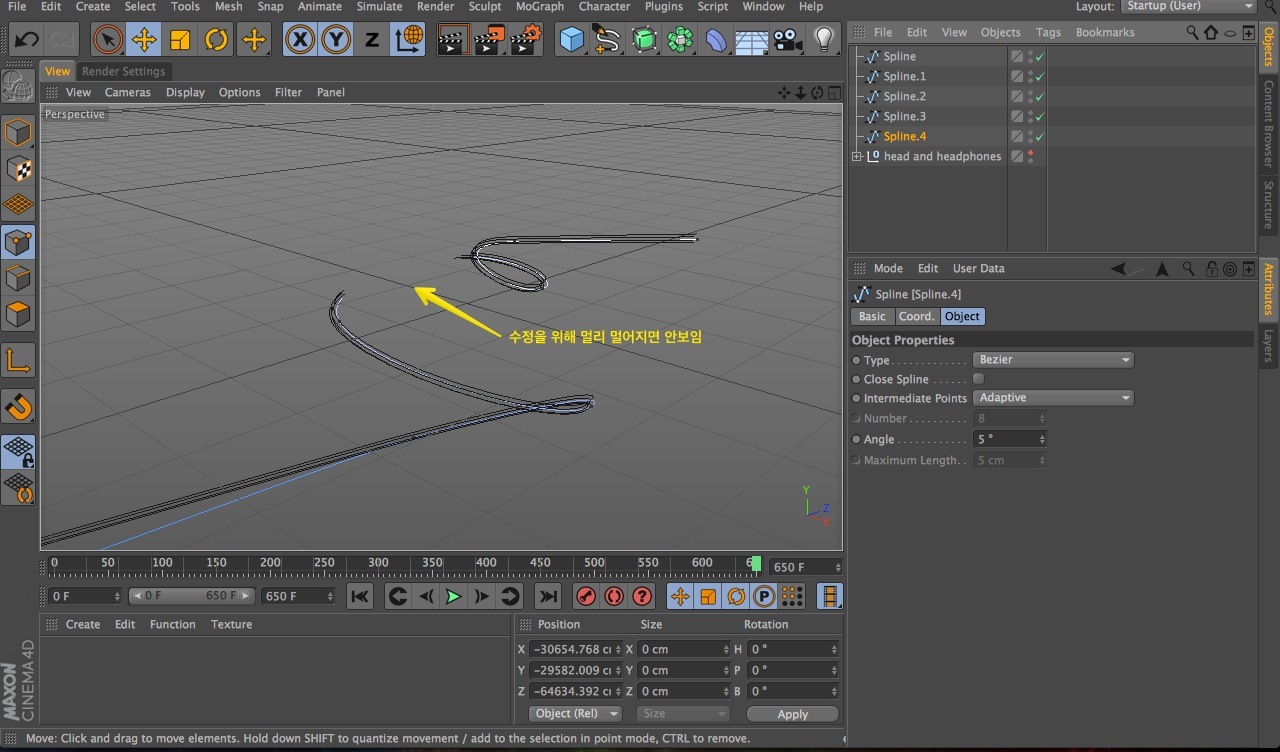The width and height of the screenshot is (1280, 752).
Task: Activate the Scale tool in top toolbar
Action: (x=180, y=40)
